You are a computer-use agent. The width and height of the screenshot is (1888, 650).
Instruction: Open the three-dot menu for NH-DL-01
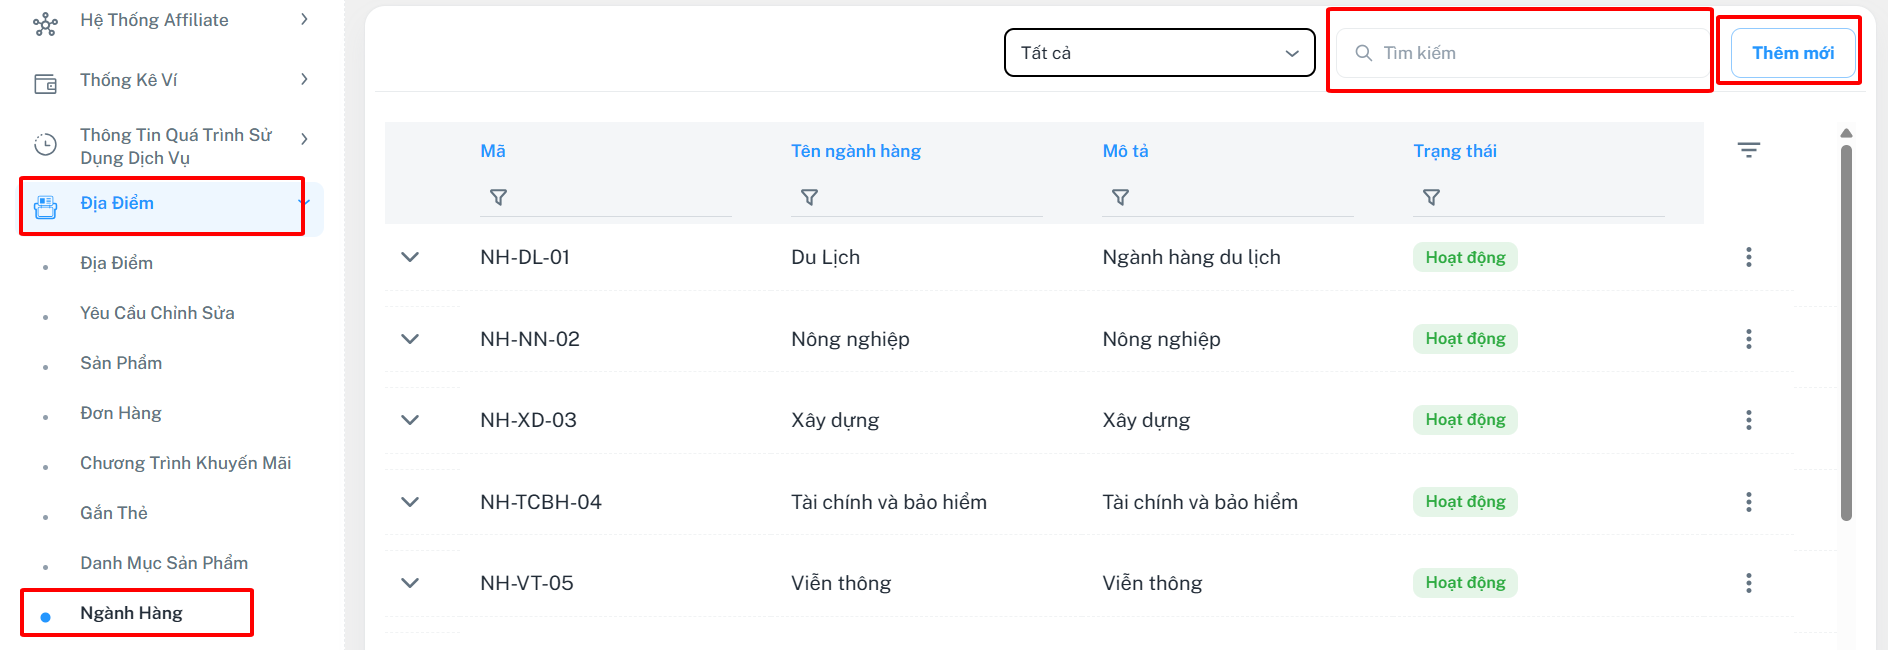click(1748, 257)
